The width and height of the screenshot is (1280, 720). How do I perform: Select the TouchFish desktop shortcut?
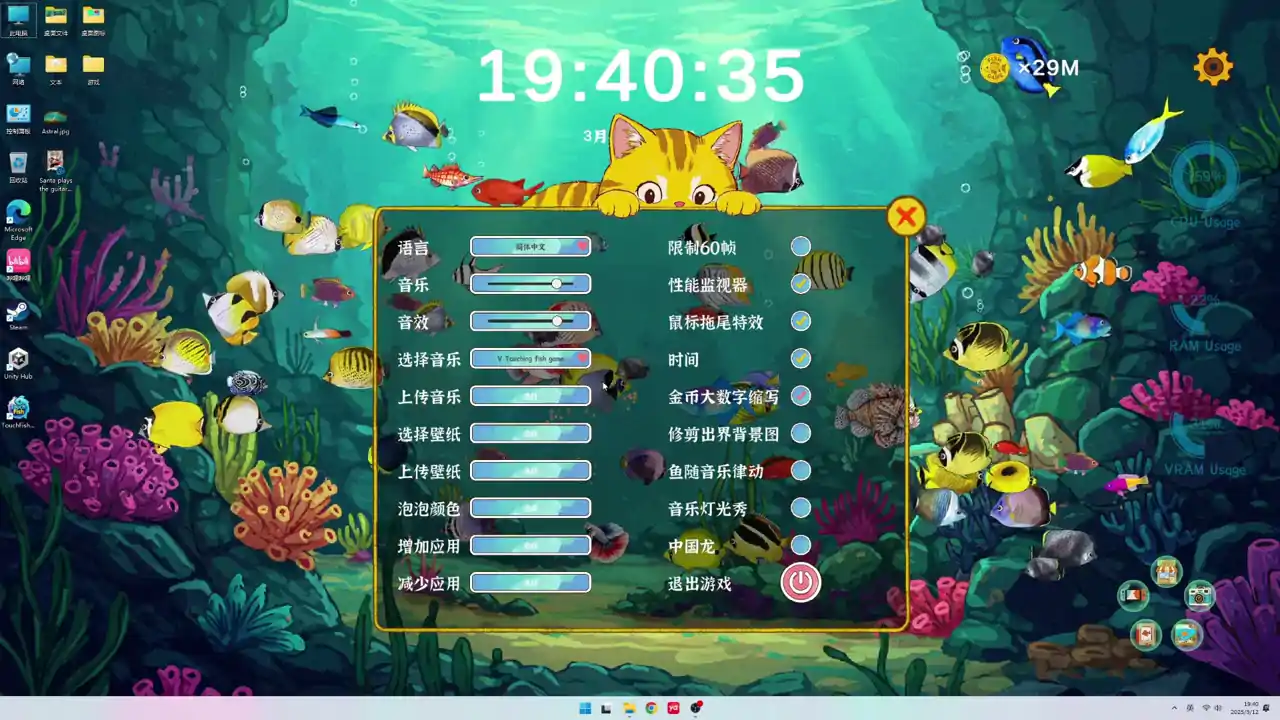[x=18, y=412]
